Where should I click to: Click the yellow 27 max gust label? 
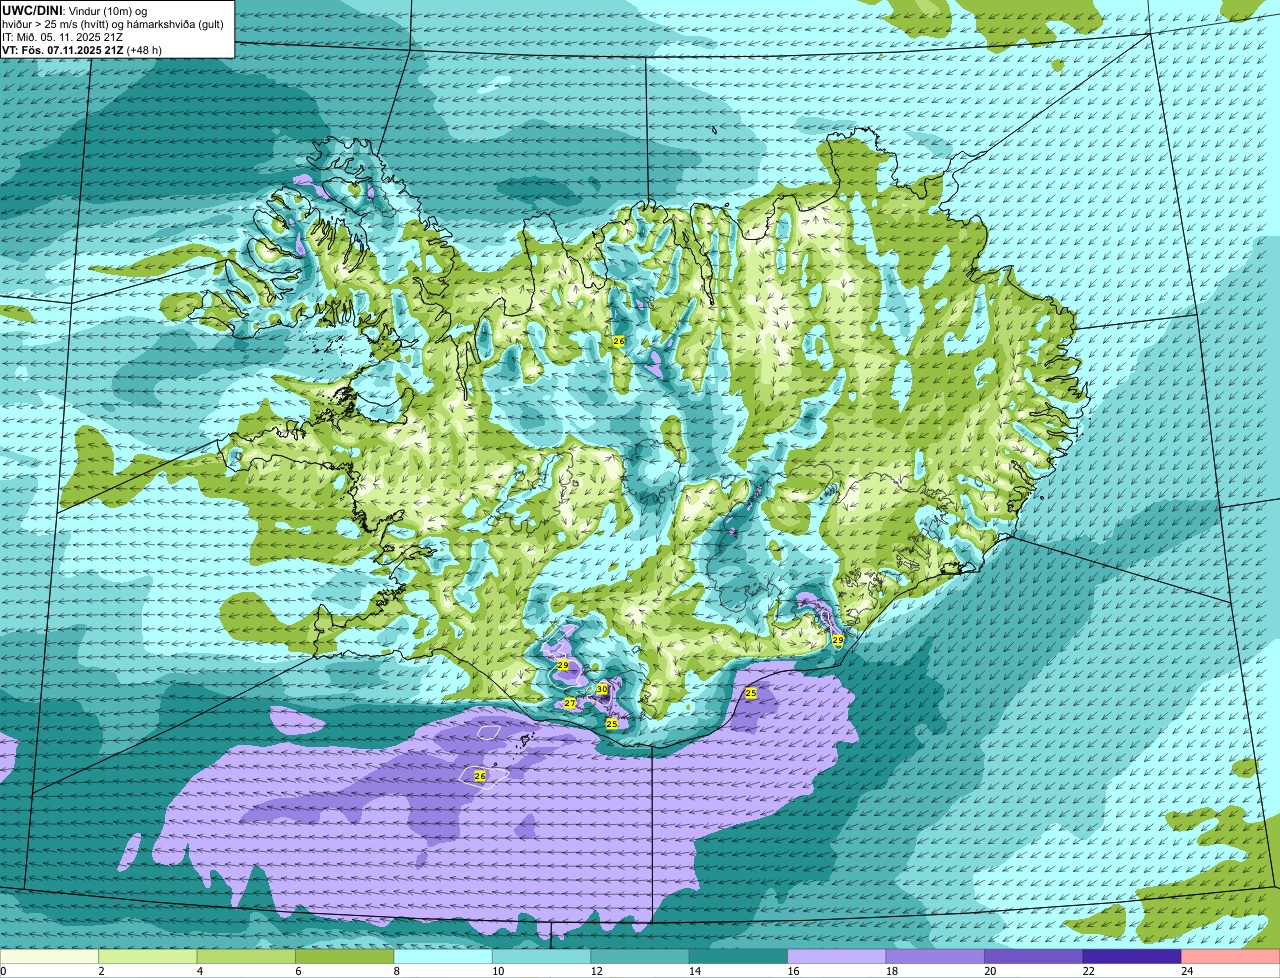pyautogui.click(x=570, y=704)
